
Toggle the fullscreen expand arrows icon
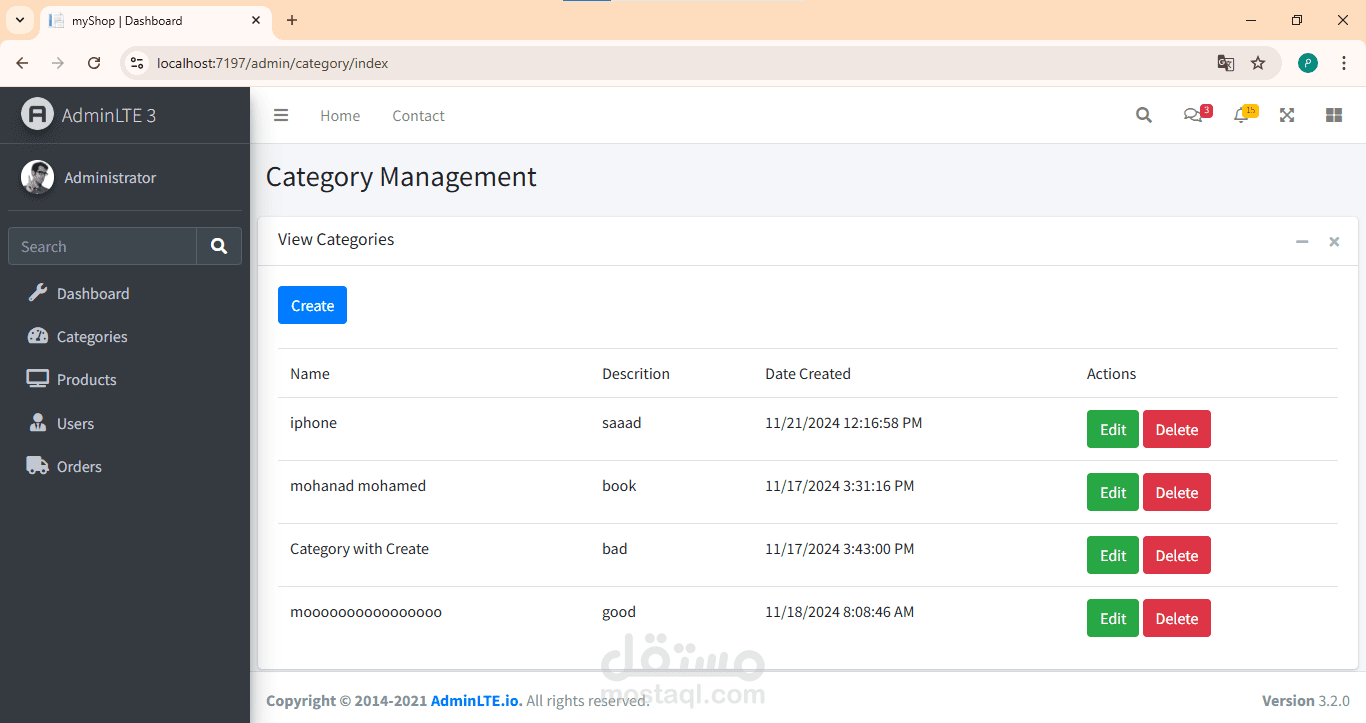[x=1287, y=115]
